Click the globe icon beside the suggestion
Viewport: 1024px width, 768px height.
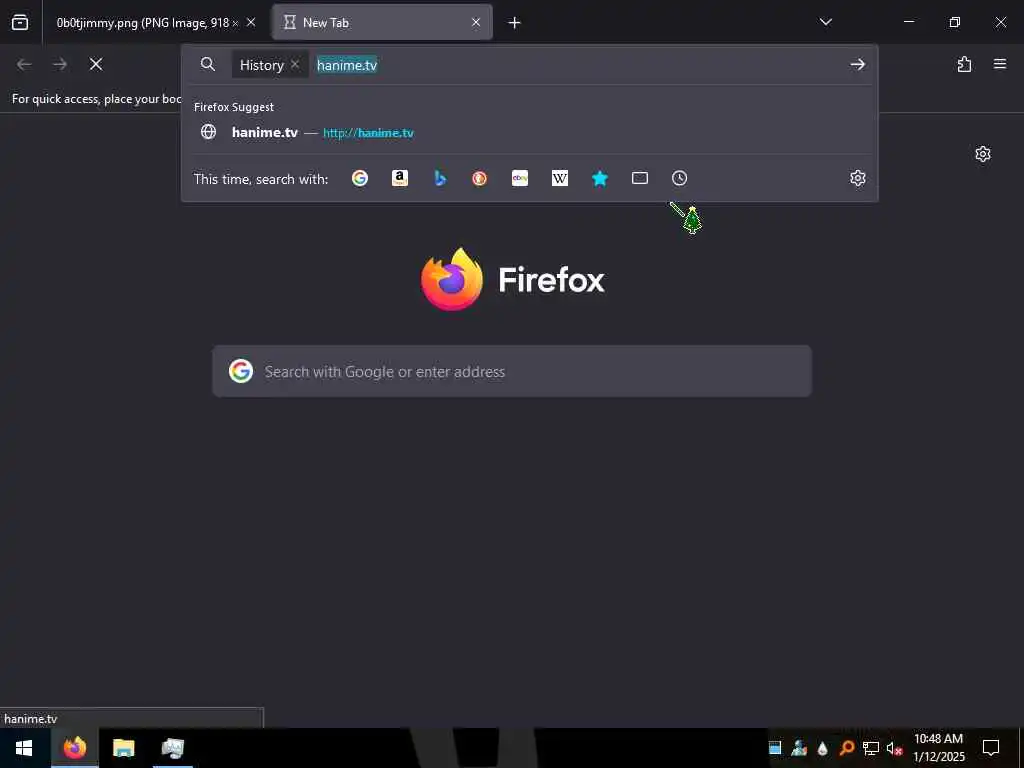click(208, 132)
